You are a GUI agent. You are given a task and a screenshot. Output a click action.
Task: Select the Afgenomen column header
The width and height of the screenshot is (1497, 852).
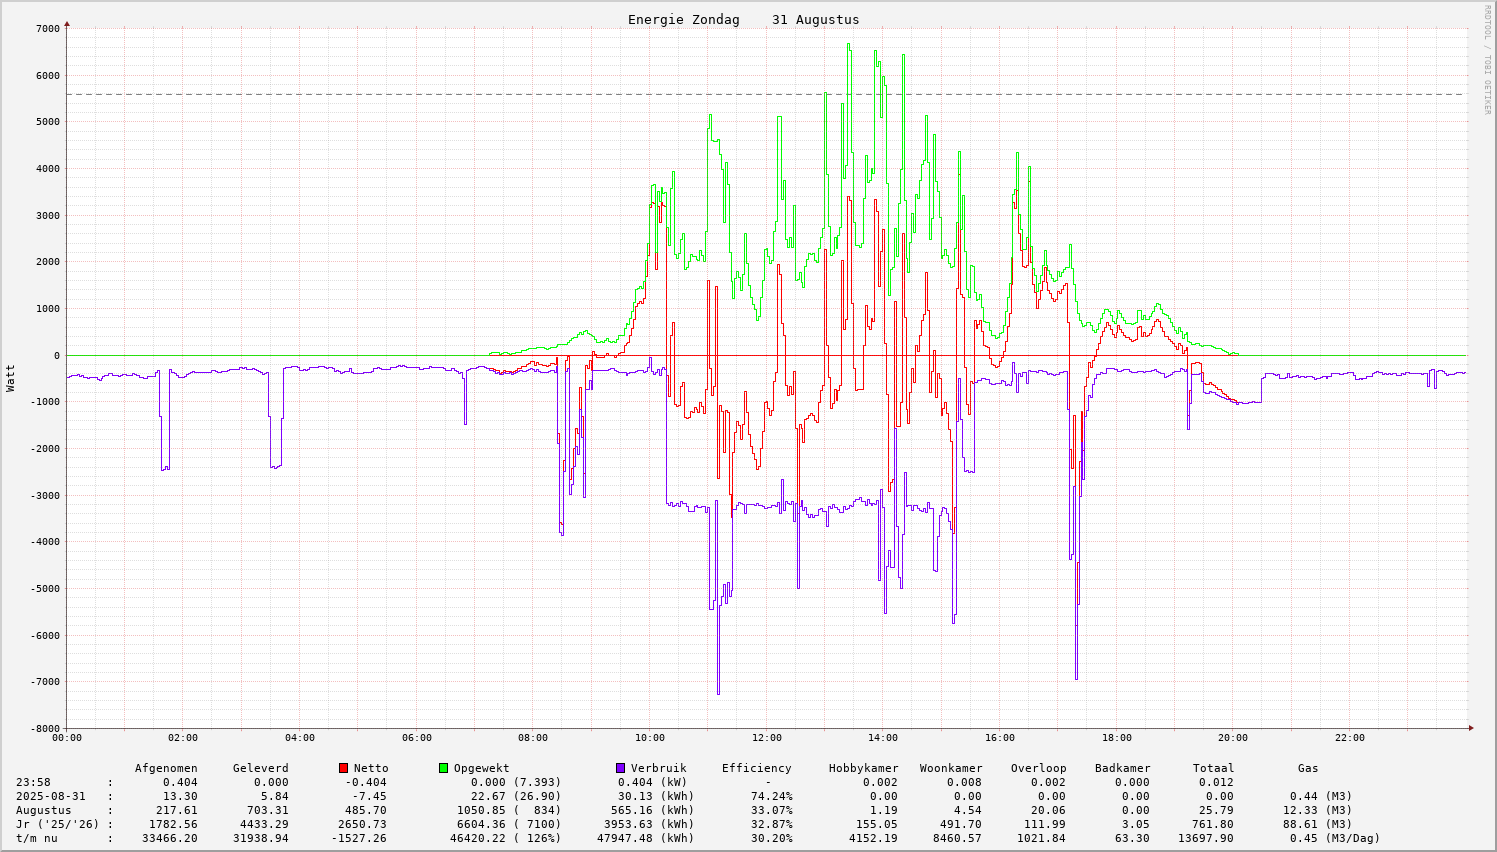(x=166, y=768)
